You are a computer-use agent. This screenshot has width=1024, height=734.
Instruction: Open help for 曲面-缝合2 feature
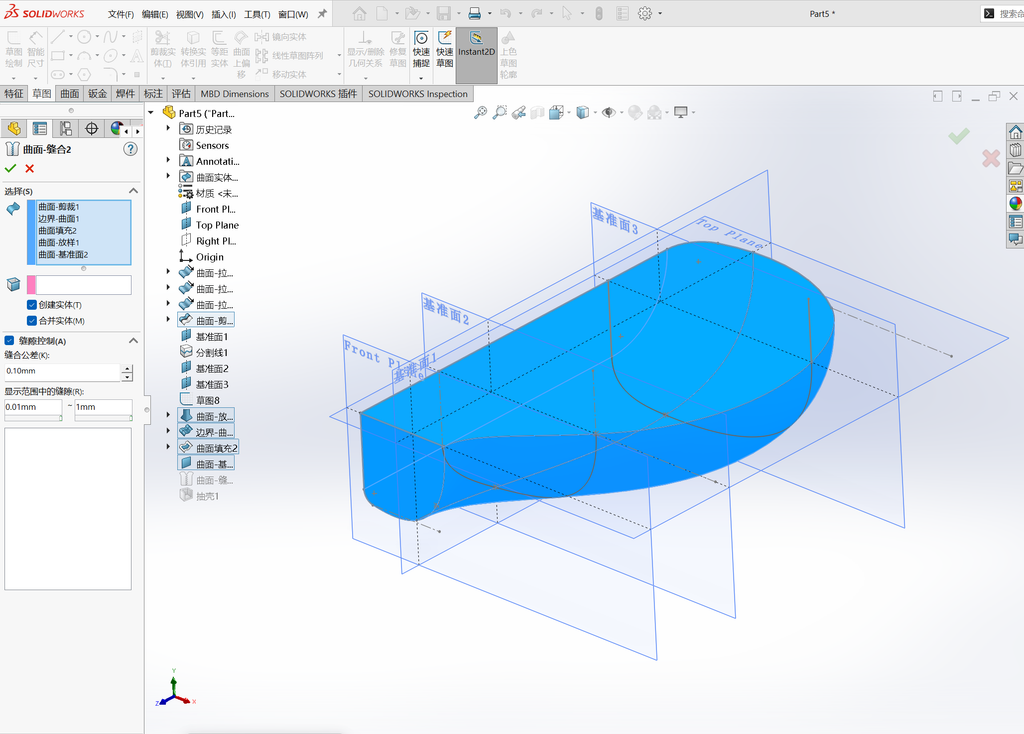131,149
